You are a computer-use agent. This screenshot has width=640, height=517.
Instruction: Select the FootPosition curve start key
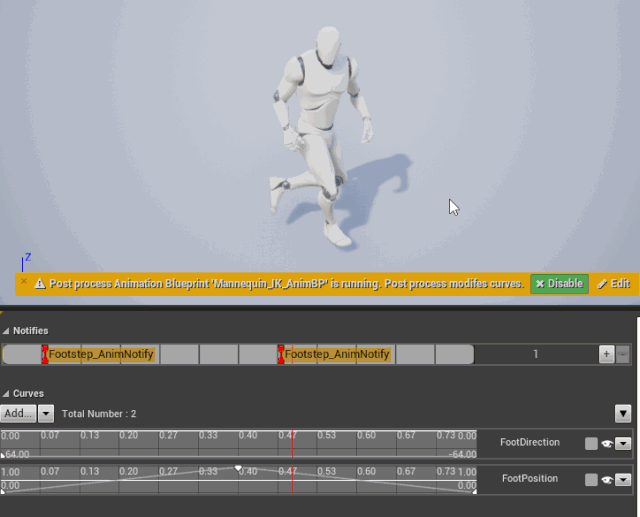point(2,492)
